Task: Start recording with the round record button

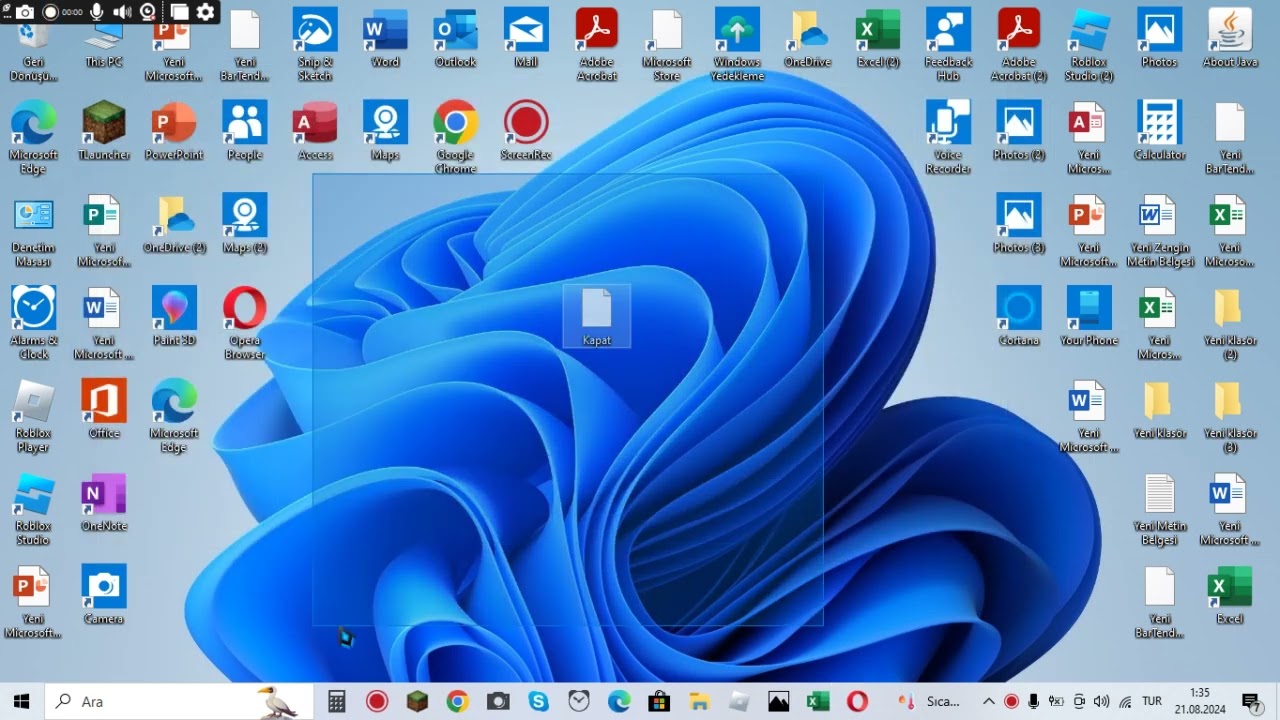Action: click(50, 12)
